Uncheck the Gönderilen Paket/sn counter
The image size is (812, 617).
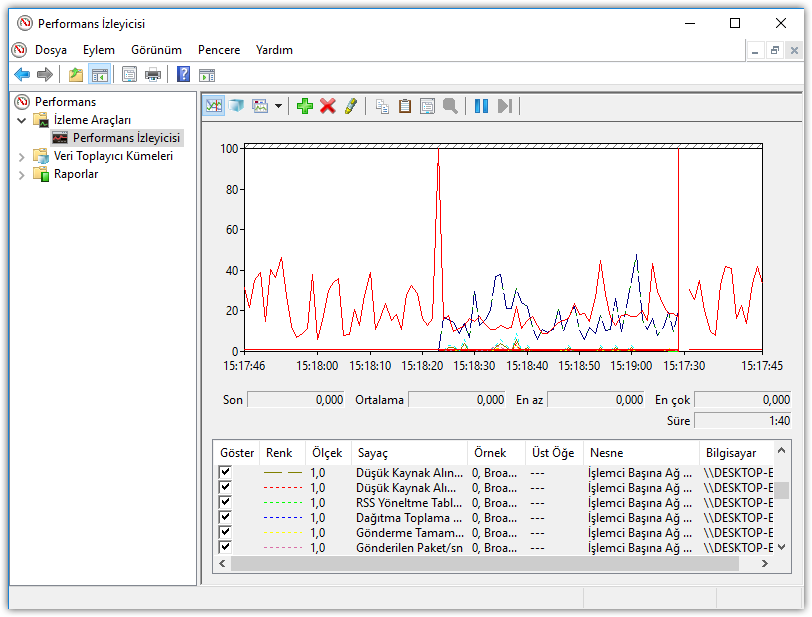click(225, 547)
